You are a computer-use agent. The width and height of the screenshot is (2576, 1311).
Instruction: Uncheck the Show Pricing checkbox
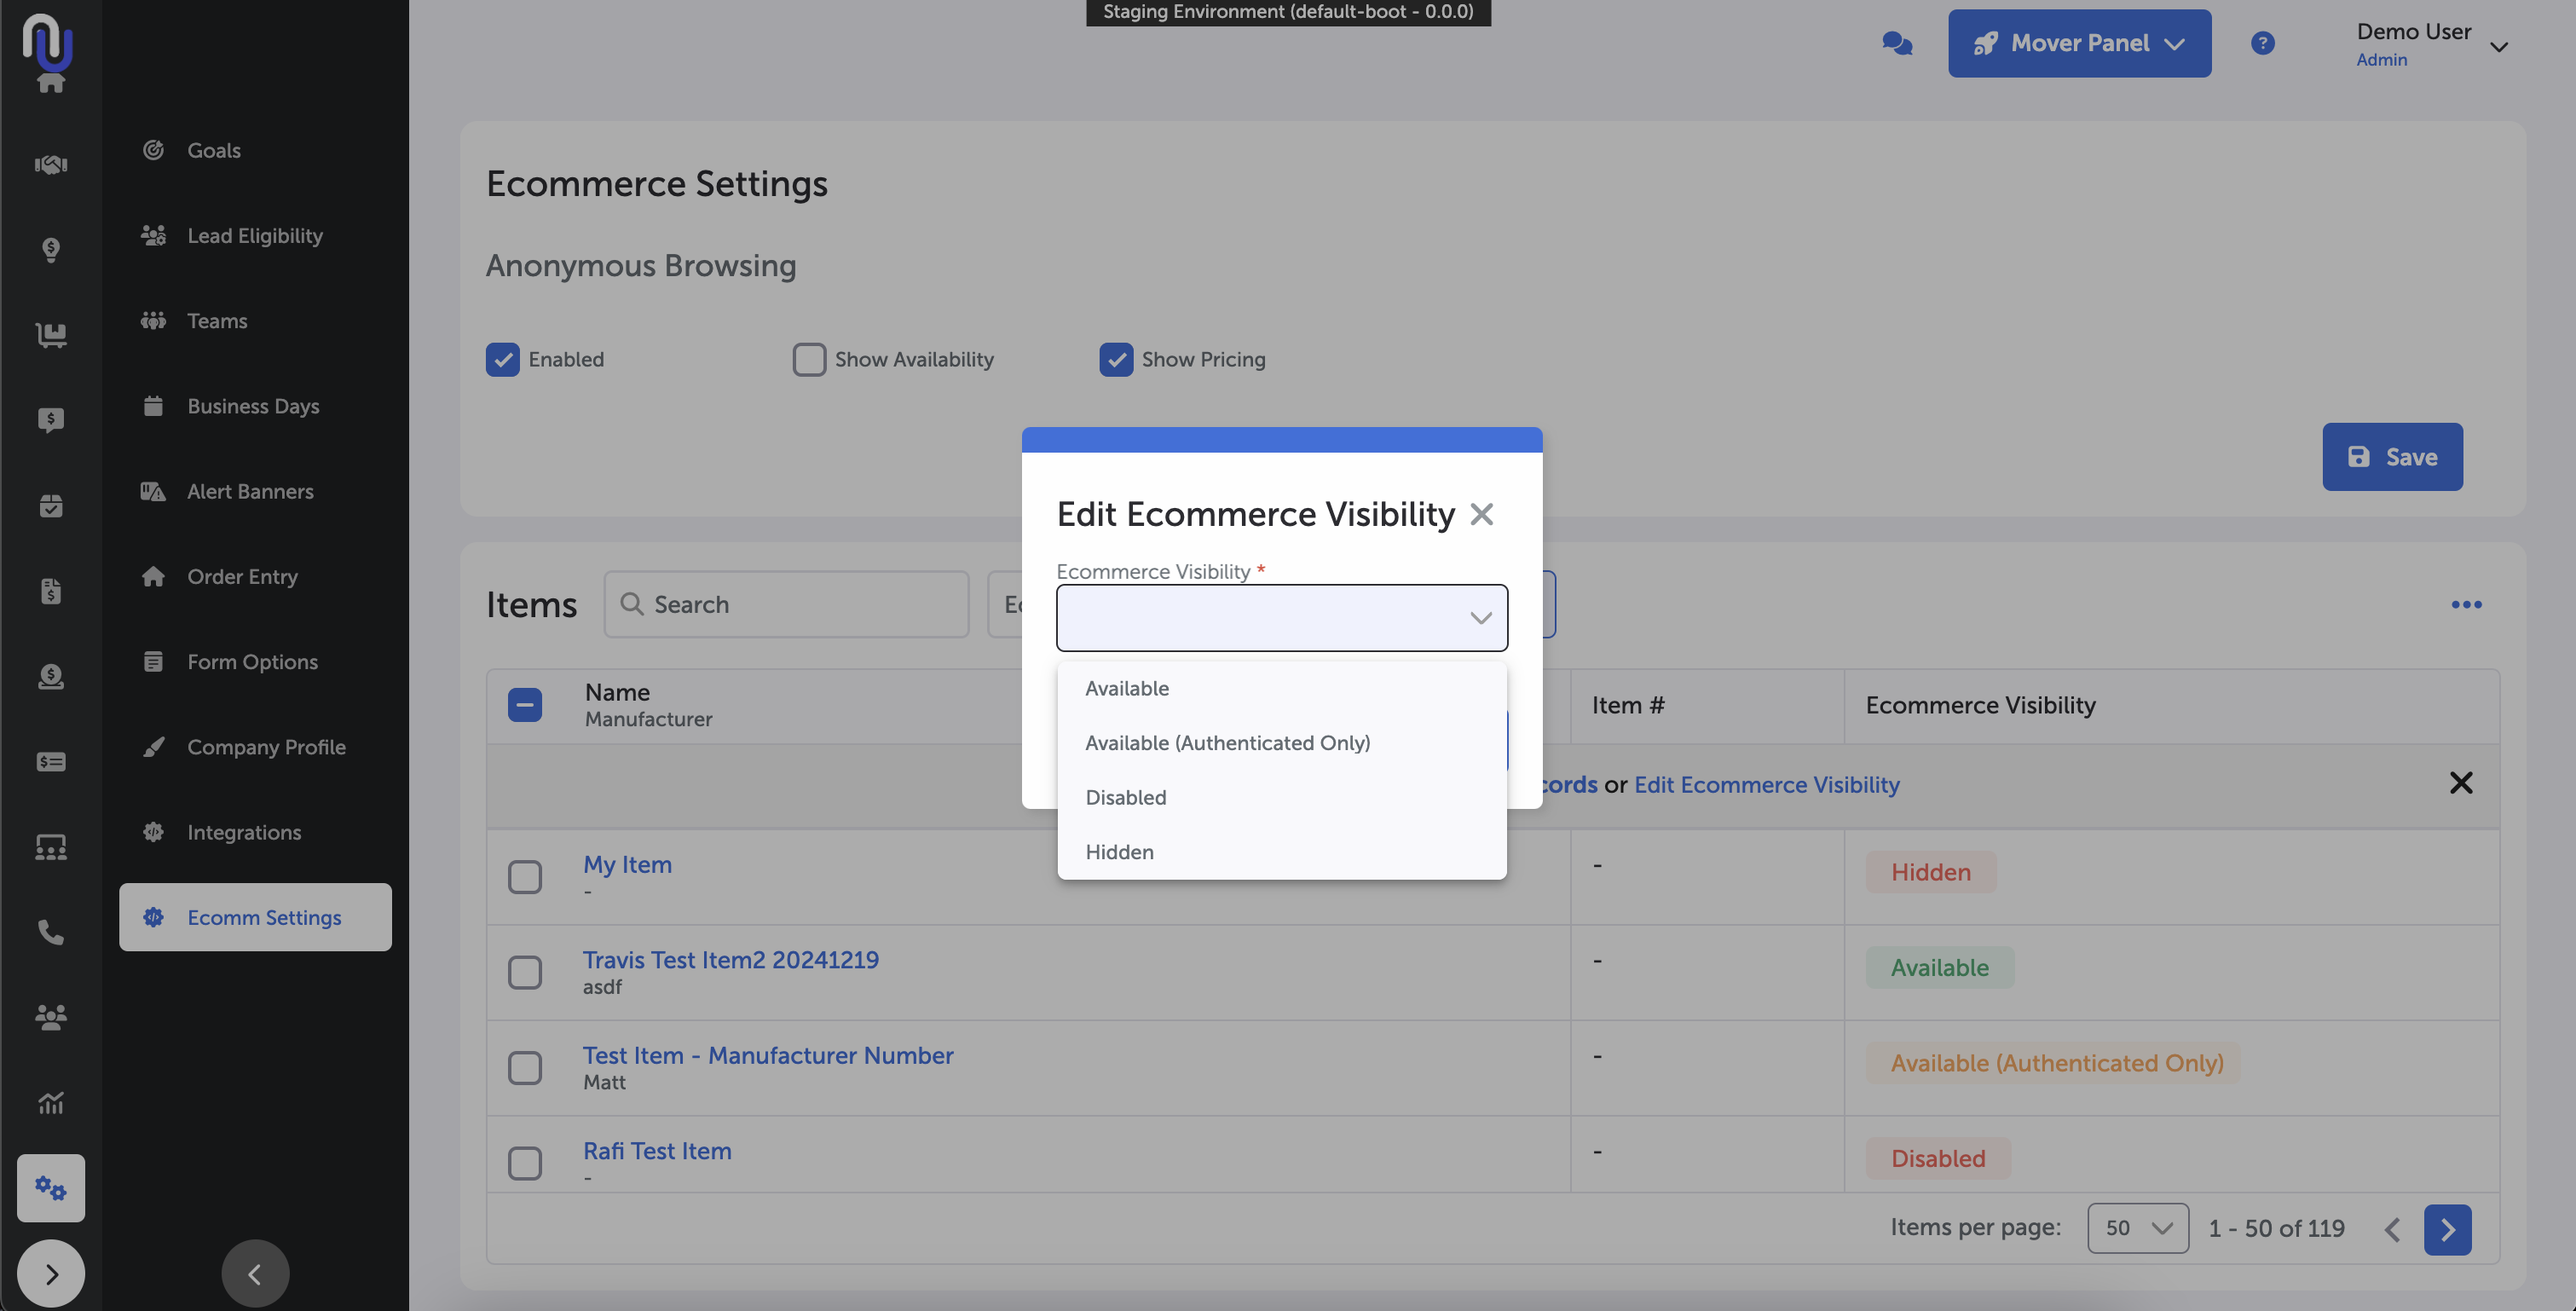click(x=1115, y=359)
